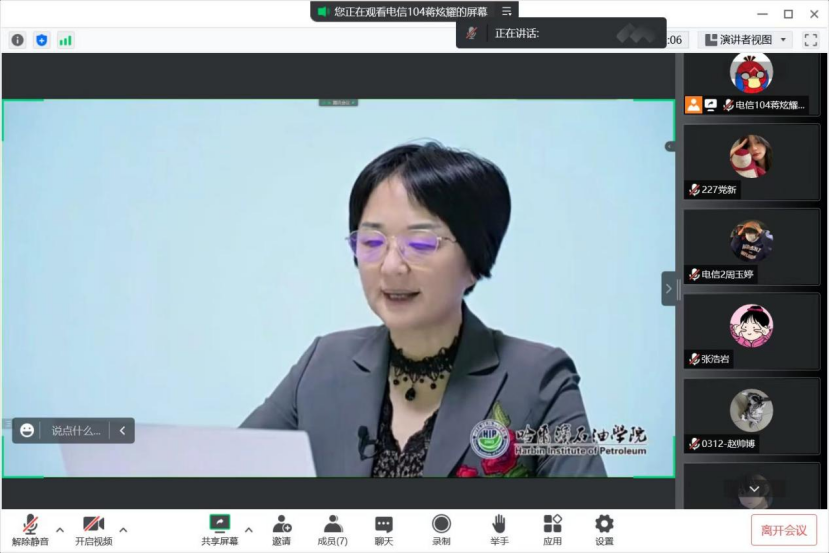Viewport: 830px width, 553px height.
Task: Open the 成员(7) participants list
Action: (332, 529)
